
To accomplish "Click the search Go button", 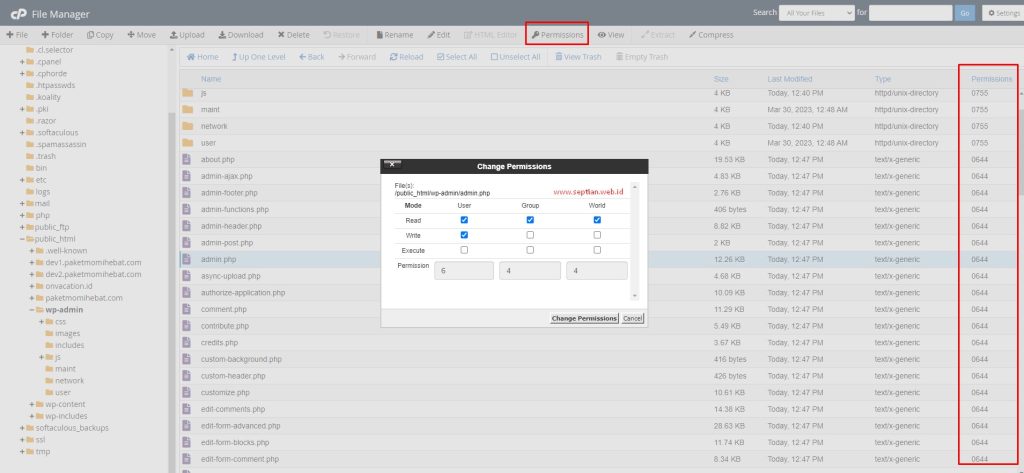I will point(964,13).
